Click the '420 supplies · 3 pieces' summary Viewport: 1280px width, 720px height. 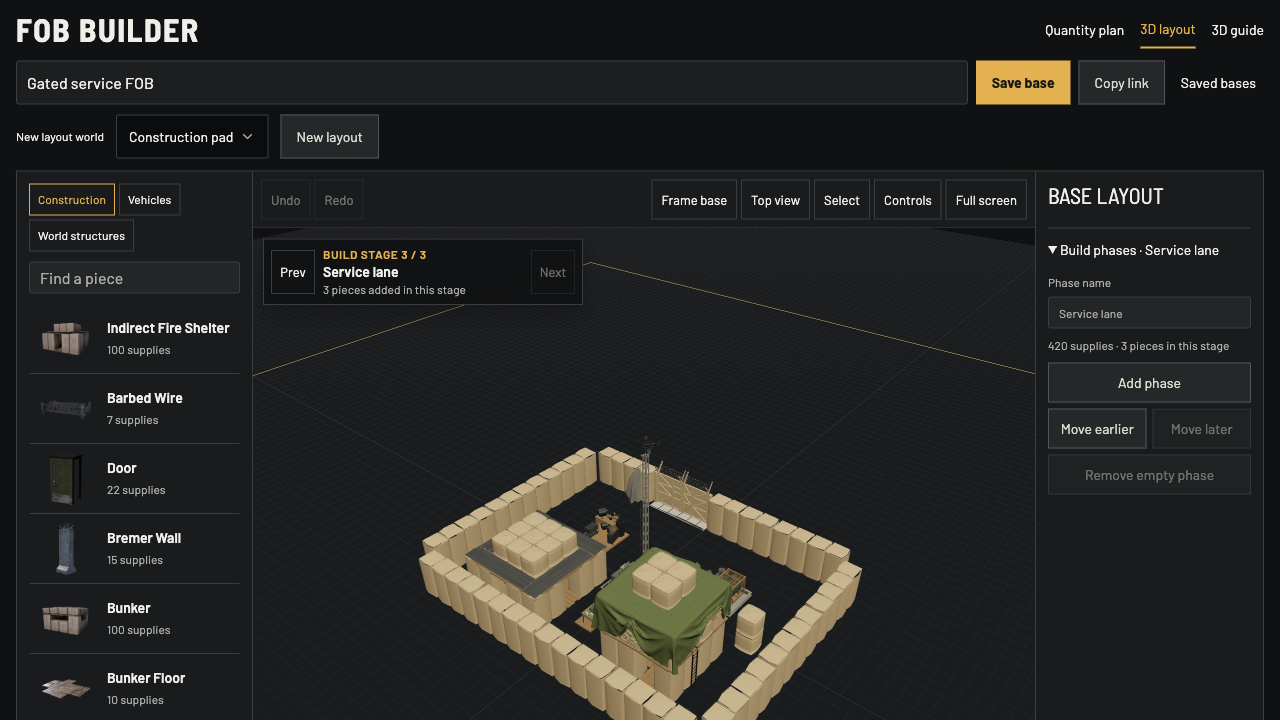pos(1138,346)
